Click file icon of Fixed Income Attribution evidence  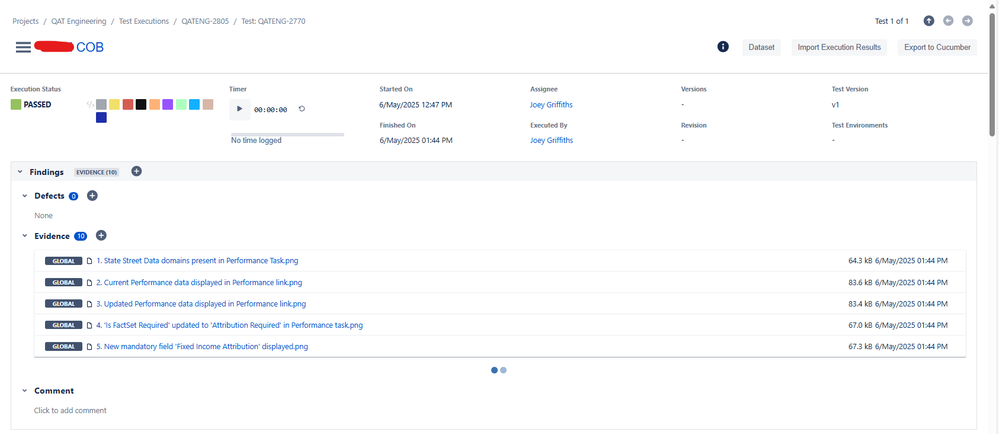pyautogui.click(x=90, y=347)
